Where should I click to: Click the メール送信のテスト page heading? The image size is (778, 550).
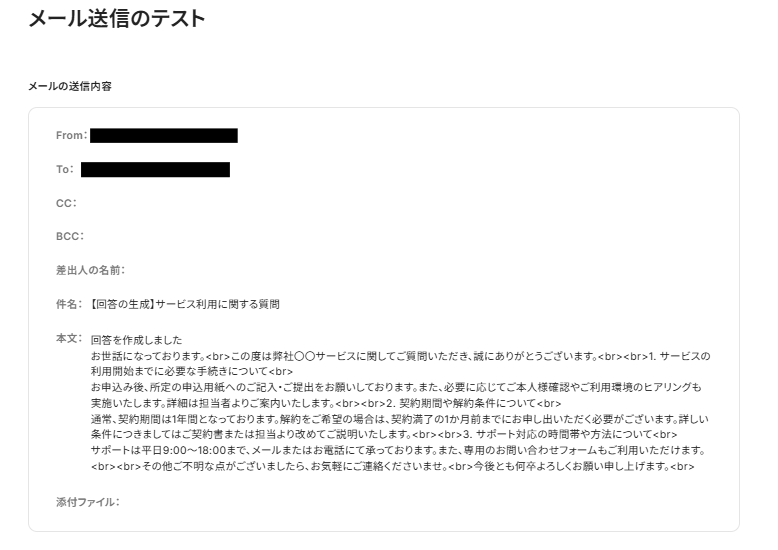[x=117, y=18]
